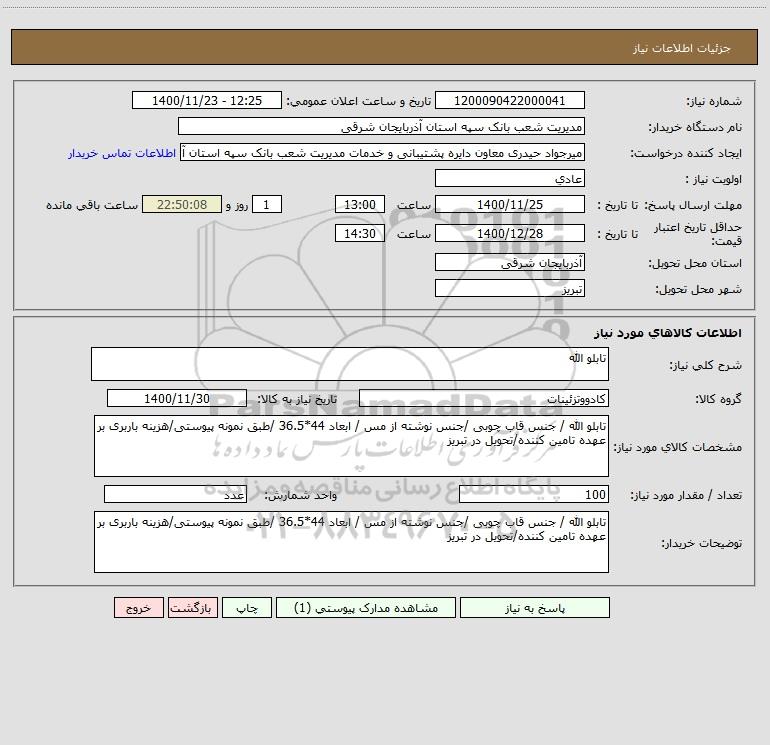Click the گروه کالا field کادووتزئینات
This screenshot has width=770, height=745.
pos(484,398)
